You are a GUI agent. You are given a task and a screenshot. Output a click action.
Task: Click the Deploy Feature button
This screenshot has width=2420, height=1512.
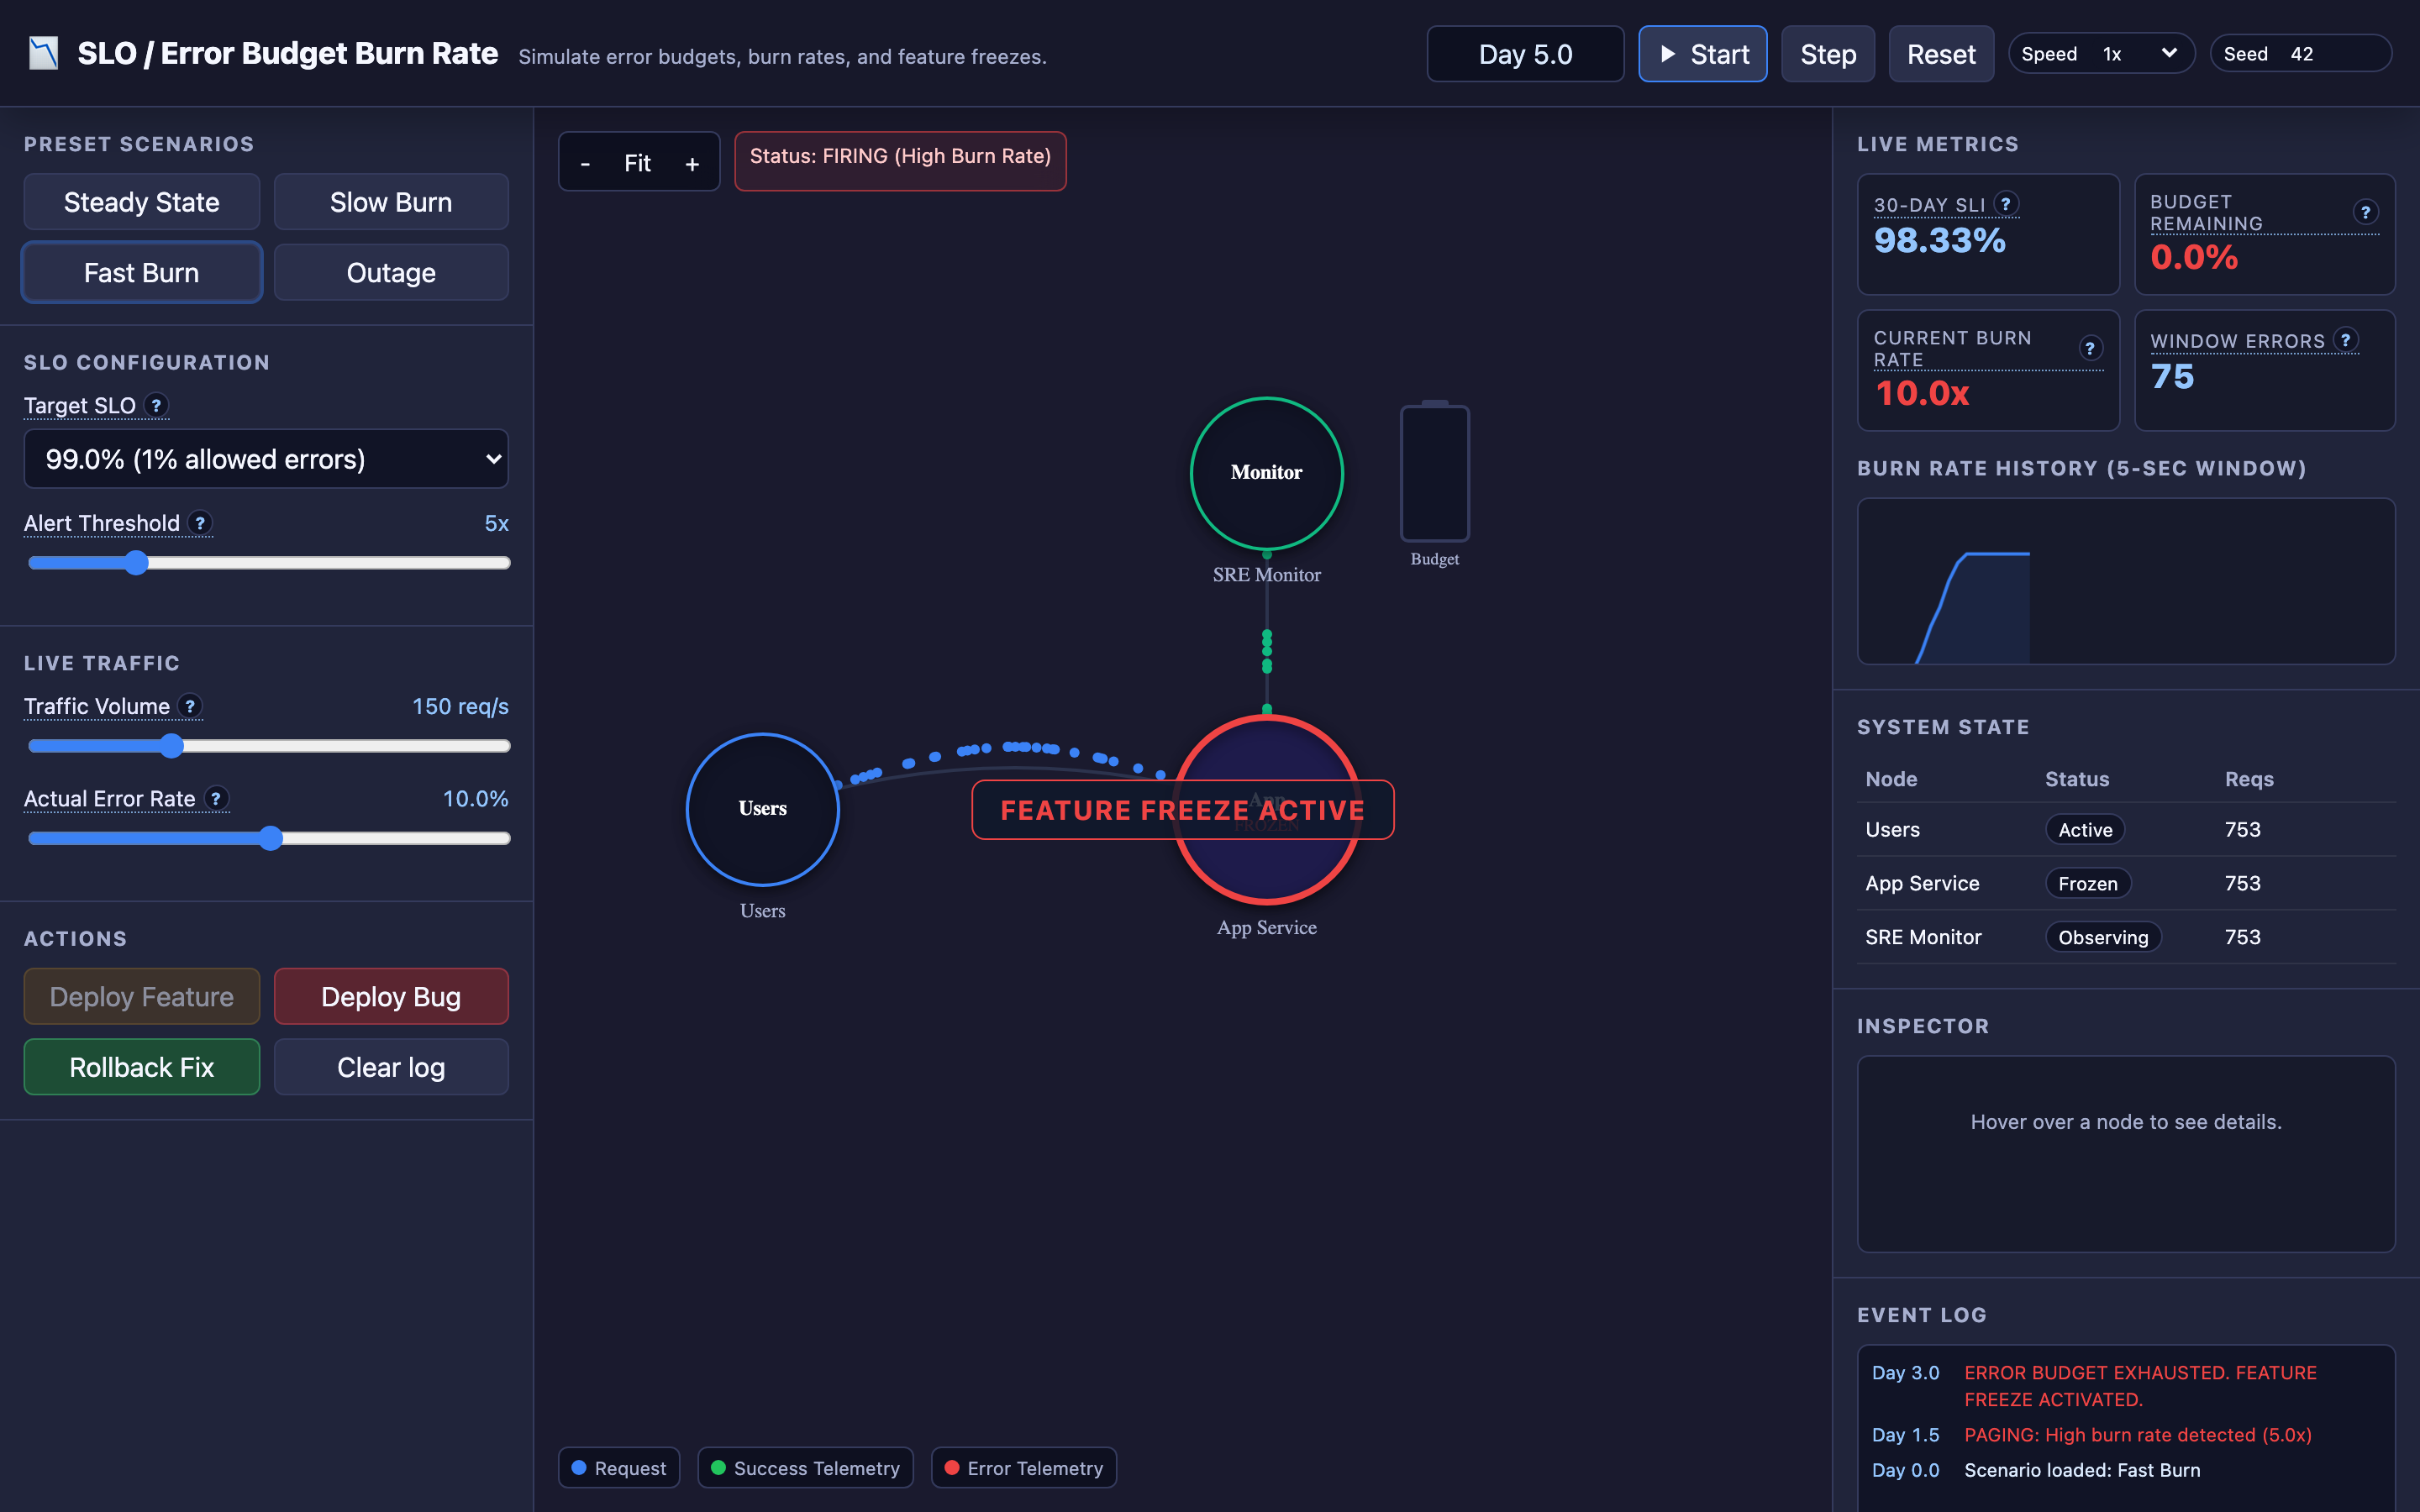[x=142, y=996]
